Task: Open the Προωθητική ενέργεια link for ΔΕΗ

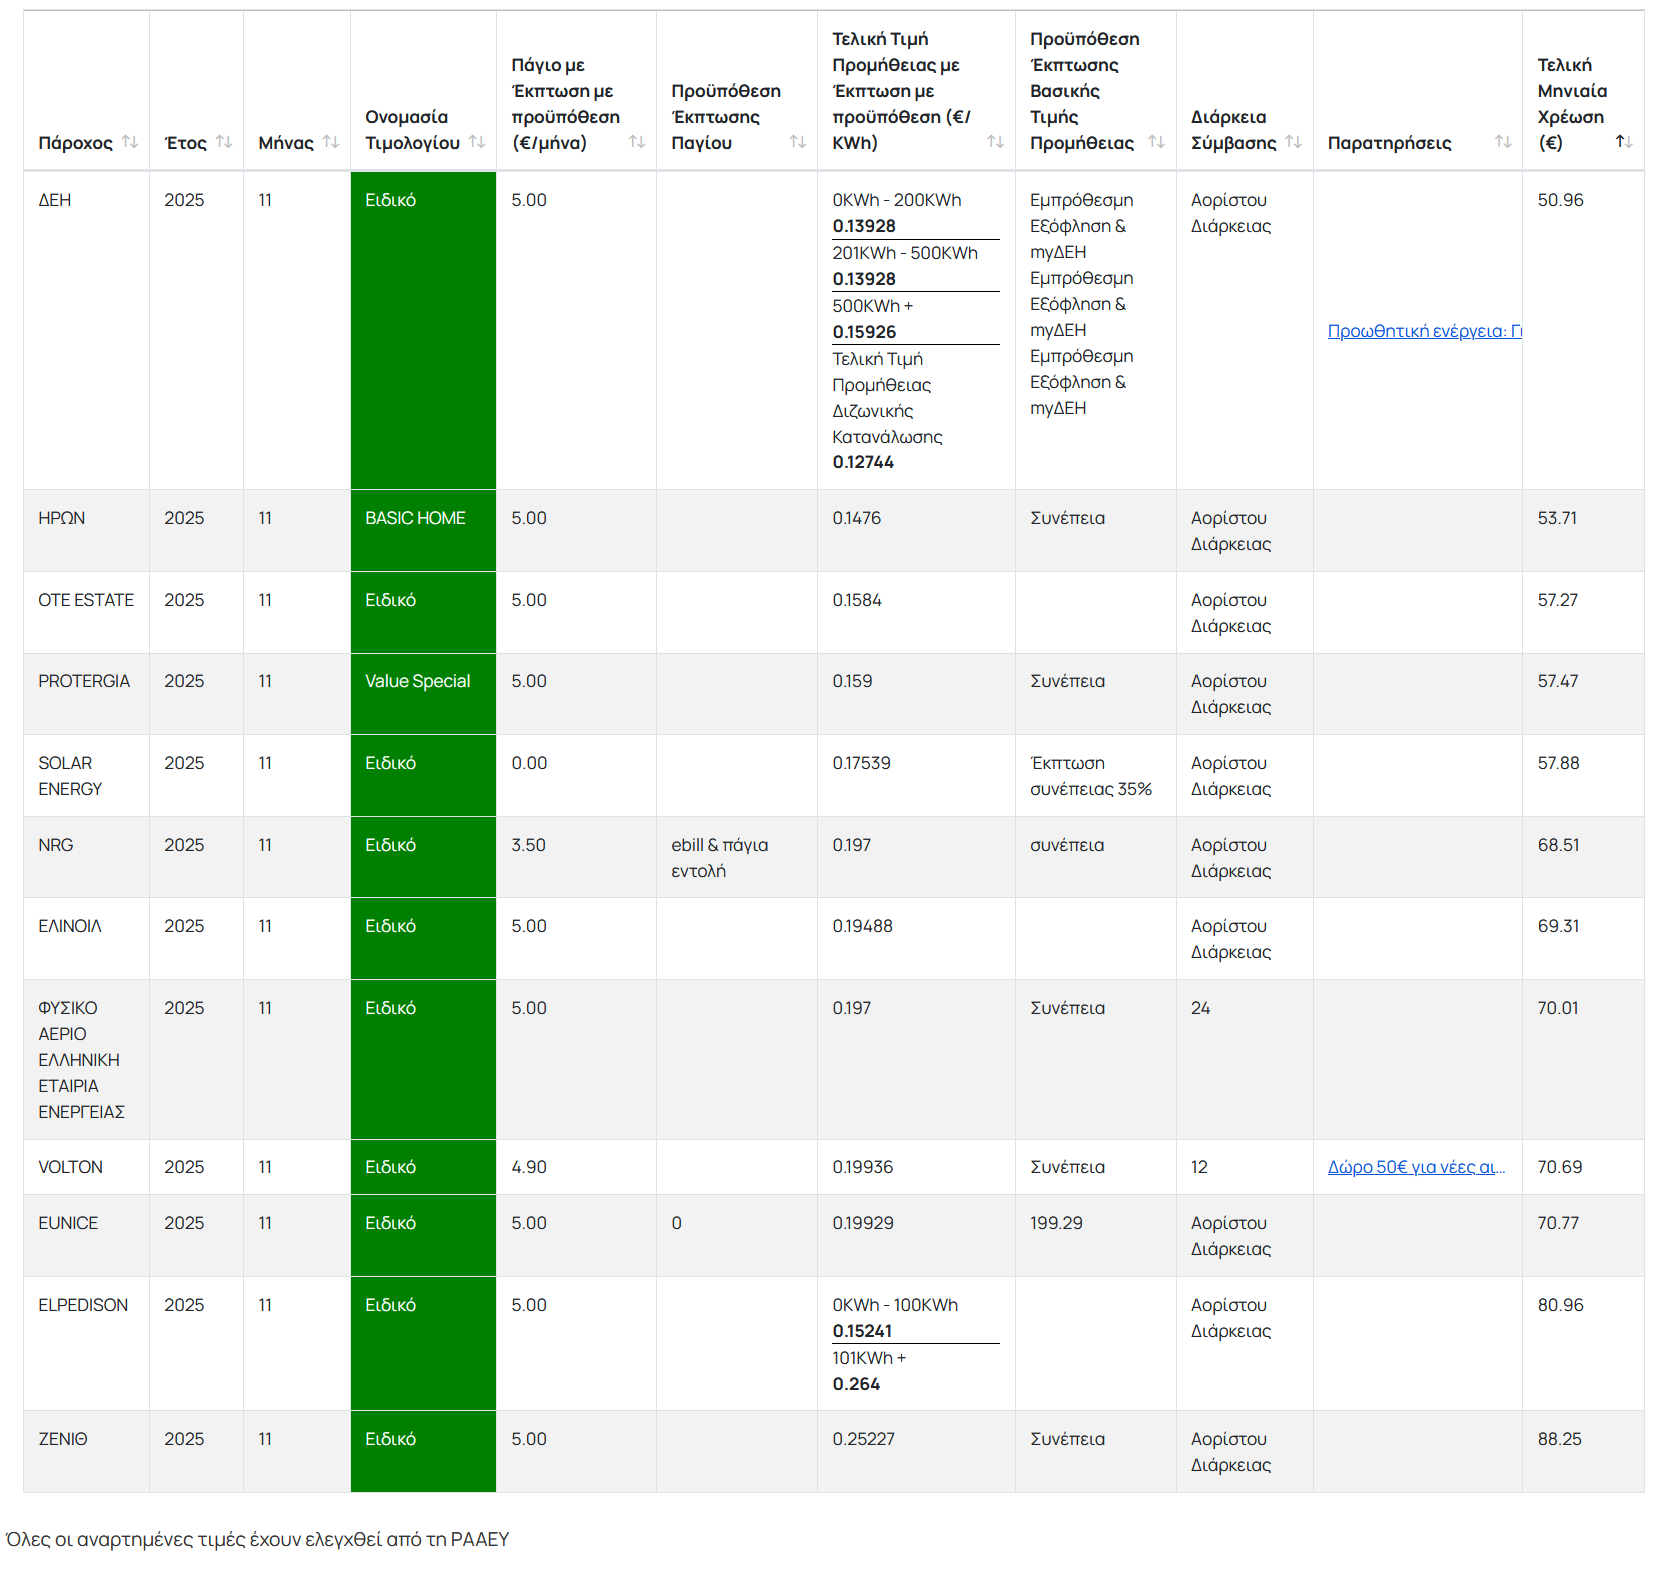Action: (1424, 331)
